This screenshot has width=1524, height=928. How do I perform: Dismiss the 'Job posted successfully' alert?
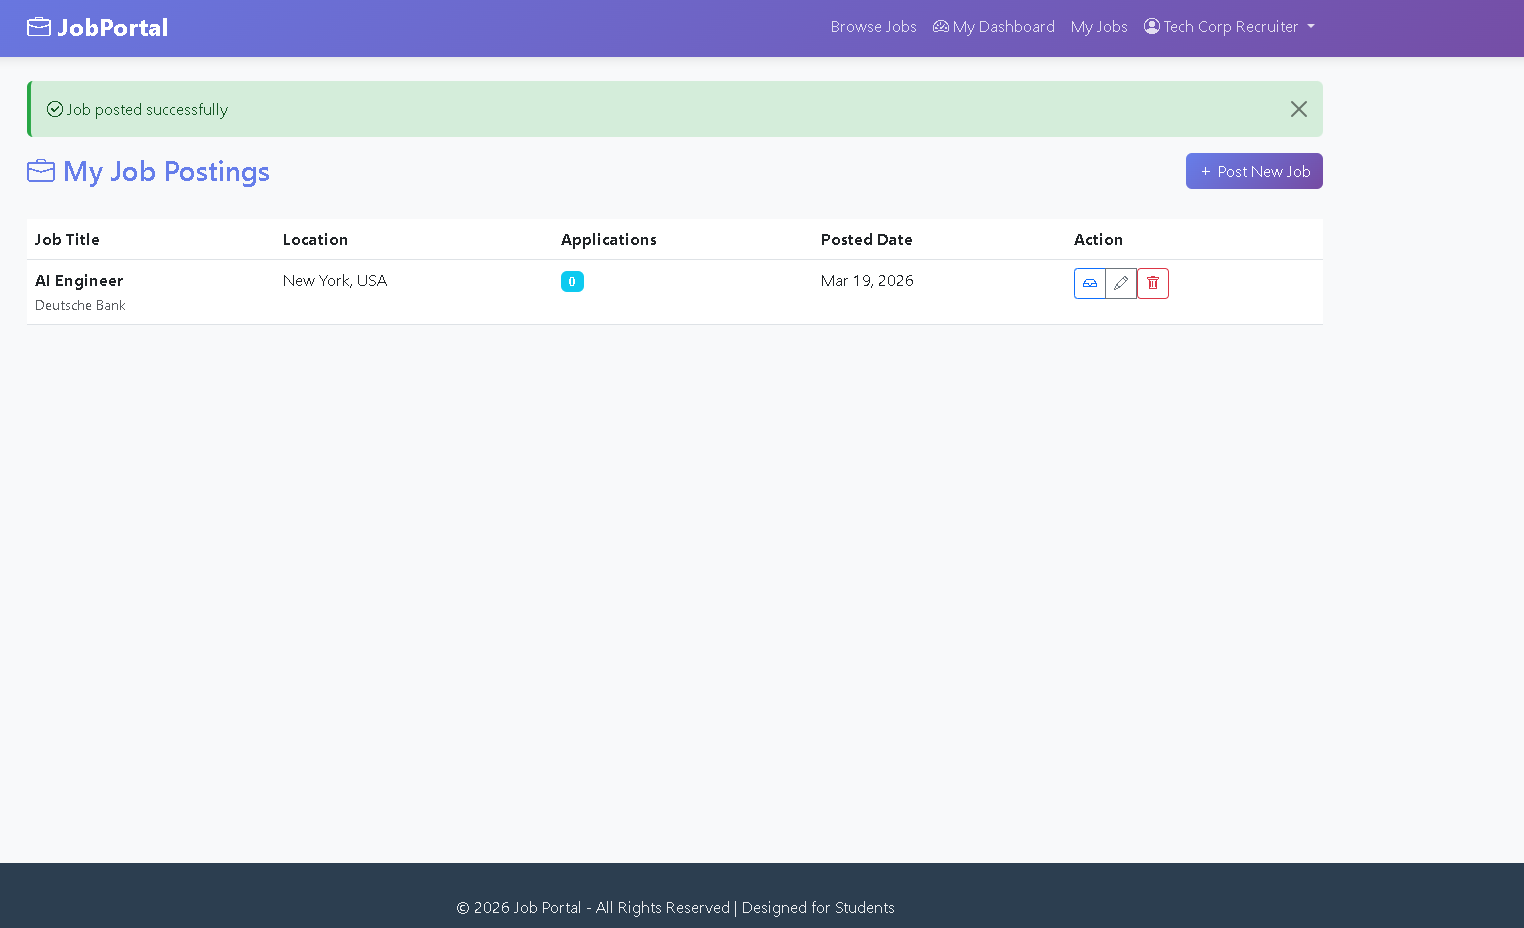click(x=1298, y=109)
